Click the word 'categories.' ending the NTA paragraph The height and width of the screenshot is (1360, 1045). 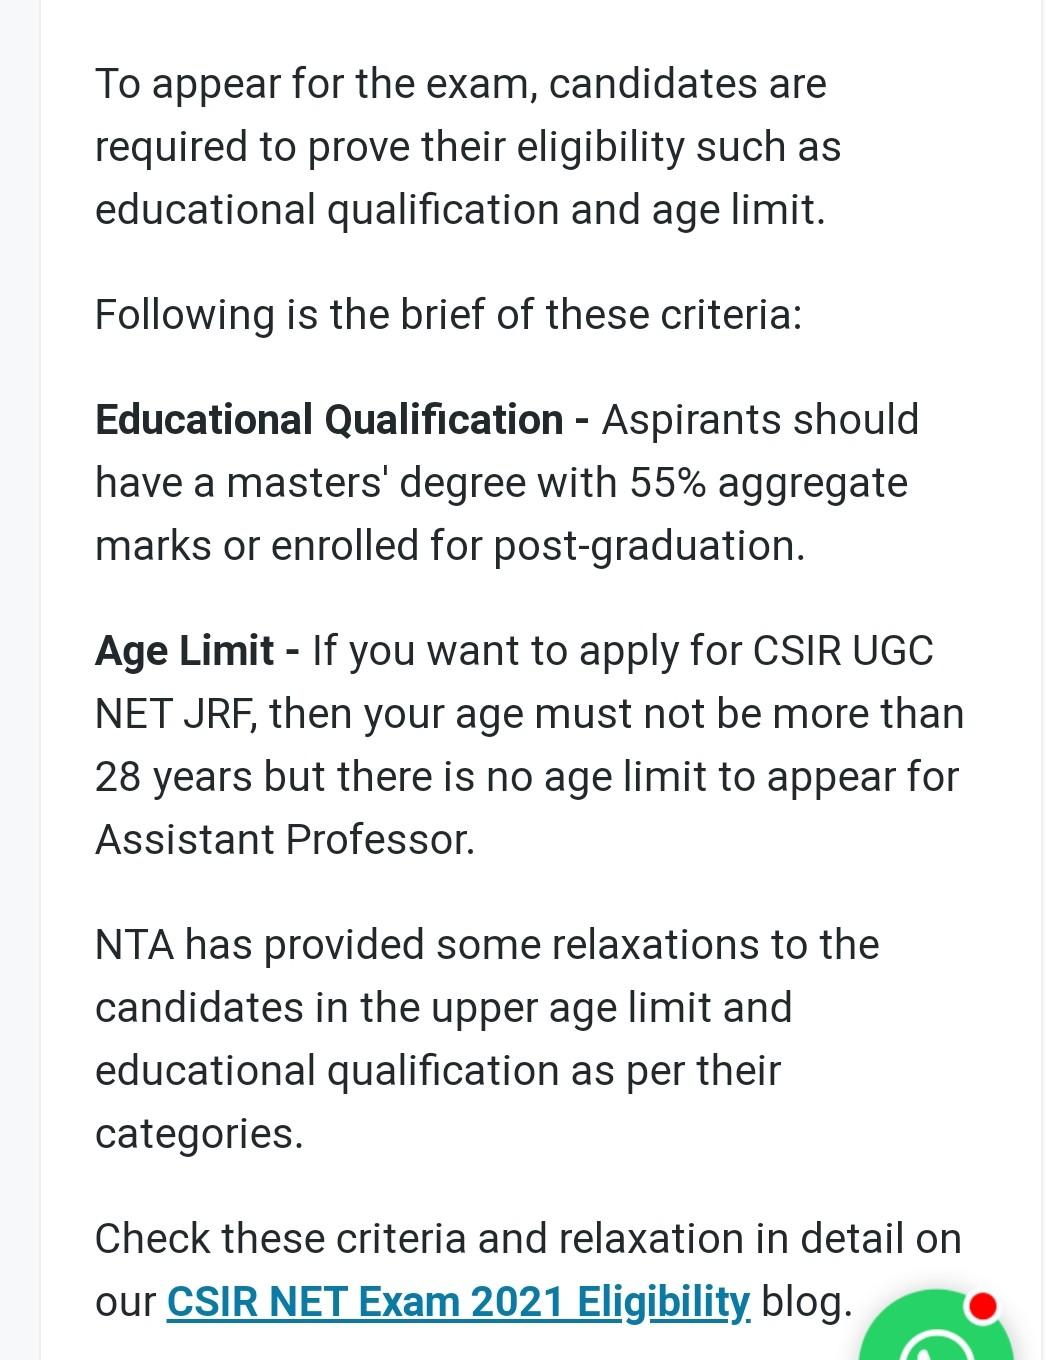point(198,1134)
